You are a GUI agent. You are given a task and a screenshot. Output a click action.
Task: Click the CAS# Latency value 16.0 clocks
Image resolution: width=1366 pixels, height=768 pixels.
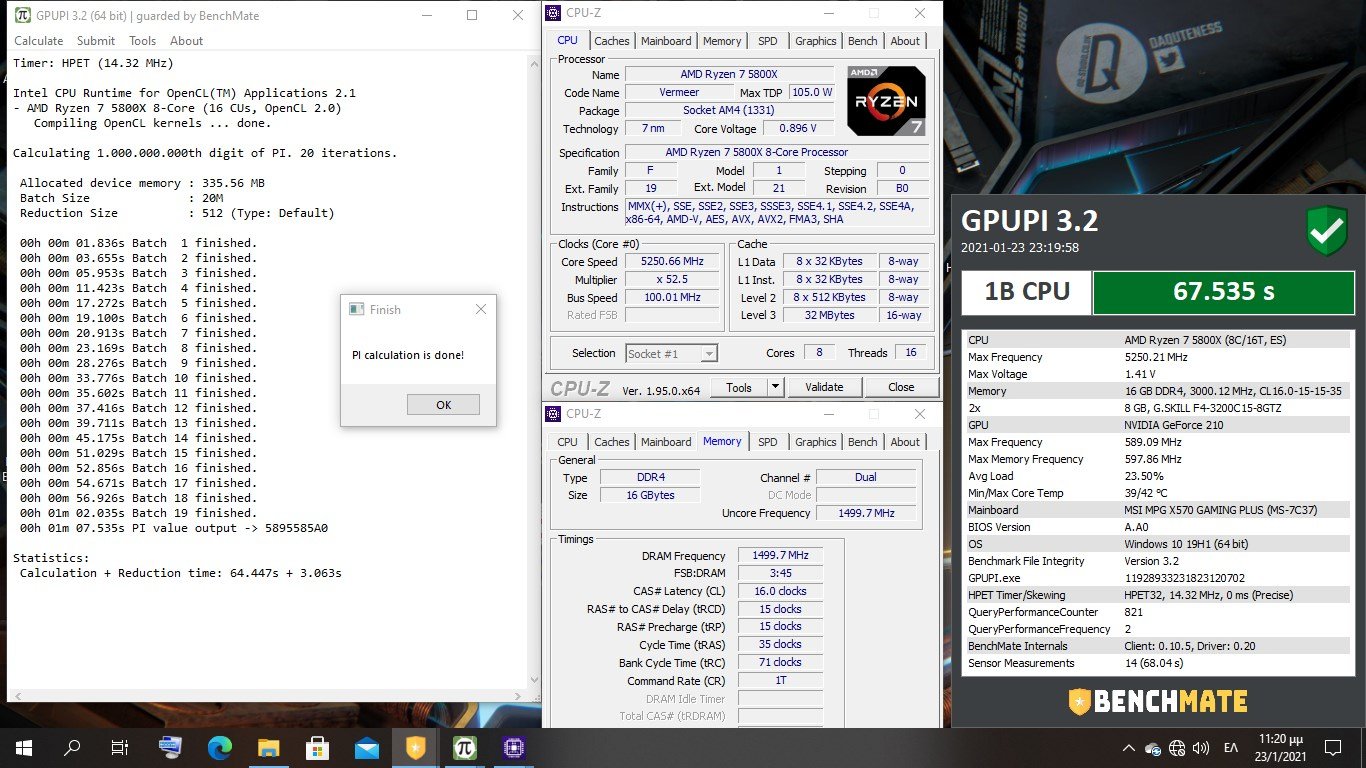pyautogui.click(x=780, y=591)
